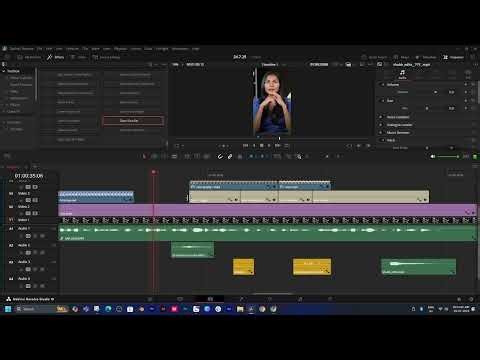
Task: Click the Volume value field
Action: (451, 92)
